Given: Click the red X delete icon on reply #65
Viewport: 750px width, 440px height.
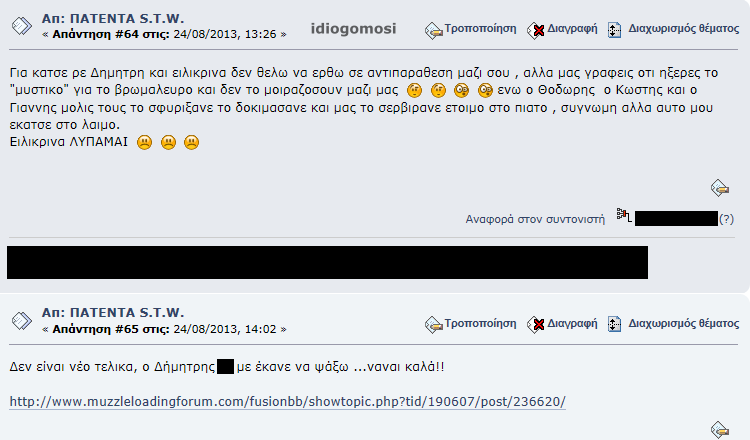Looking at the screenshot, I should 536,325.
